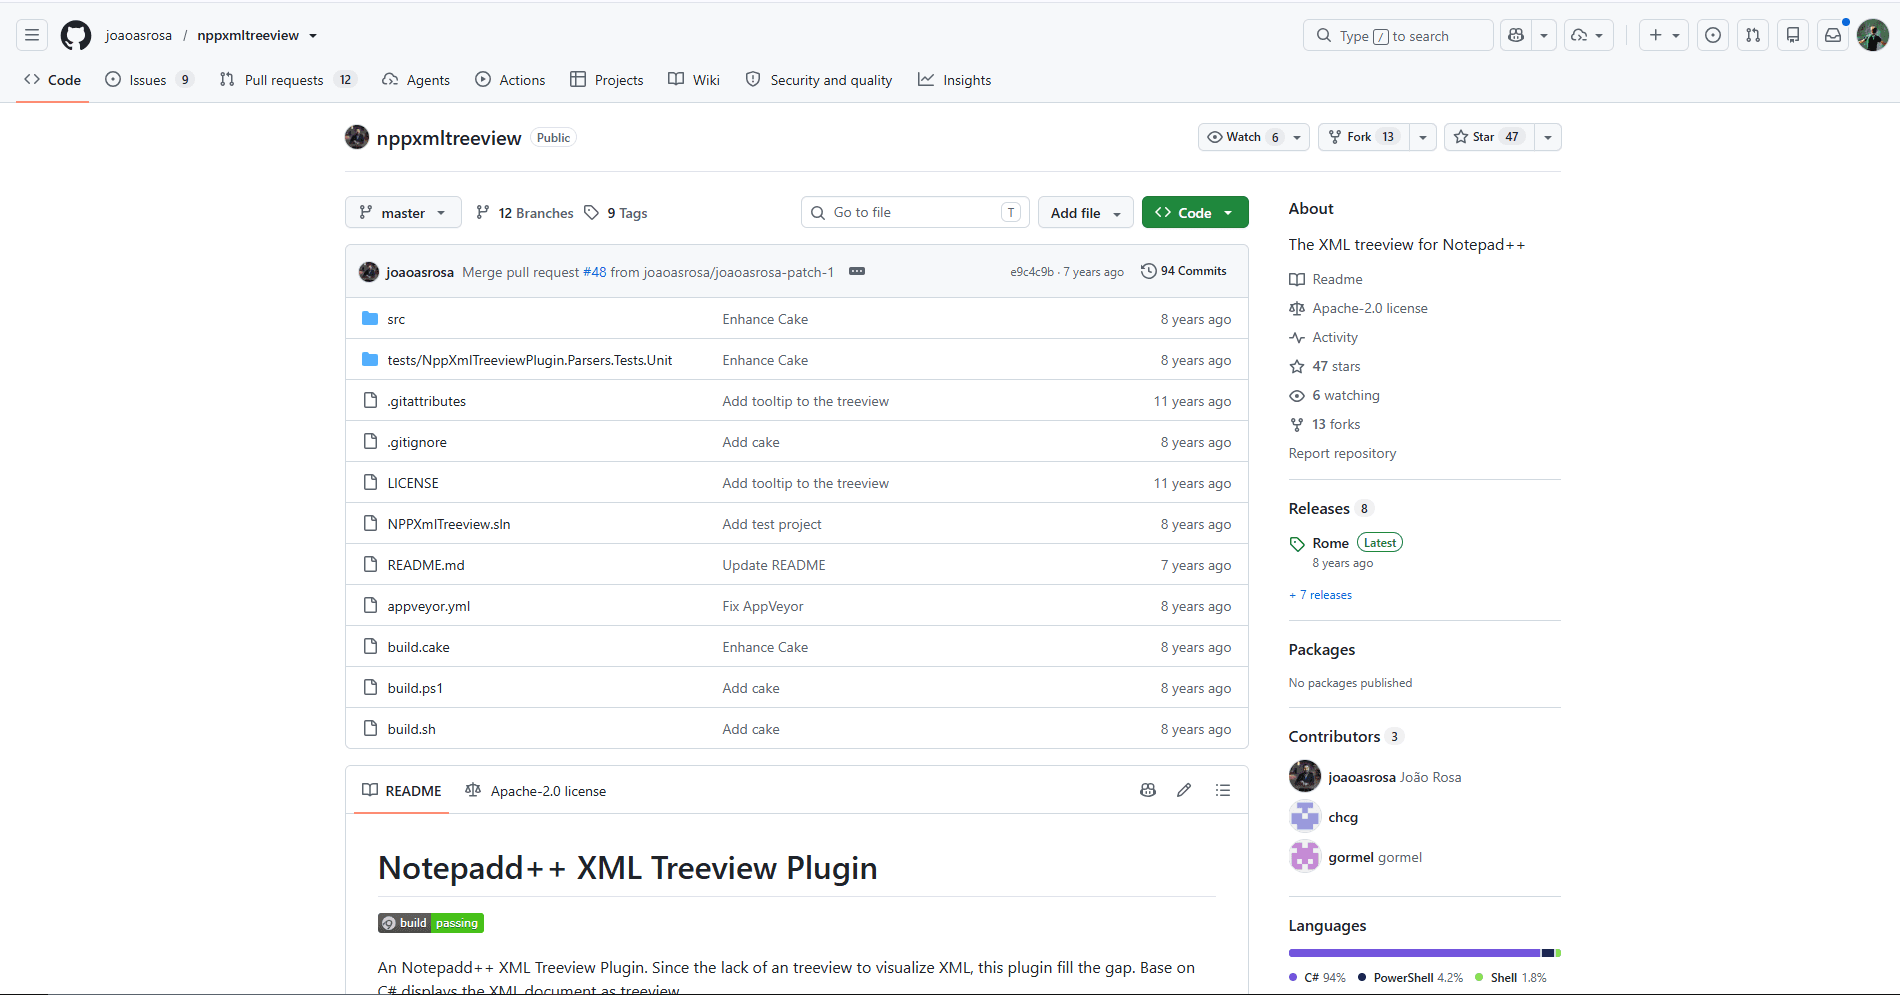Expand Copilot dropdown arrow in header
1900x995 pixels.
[1544, 35]
